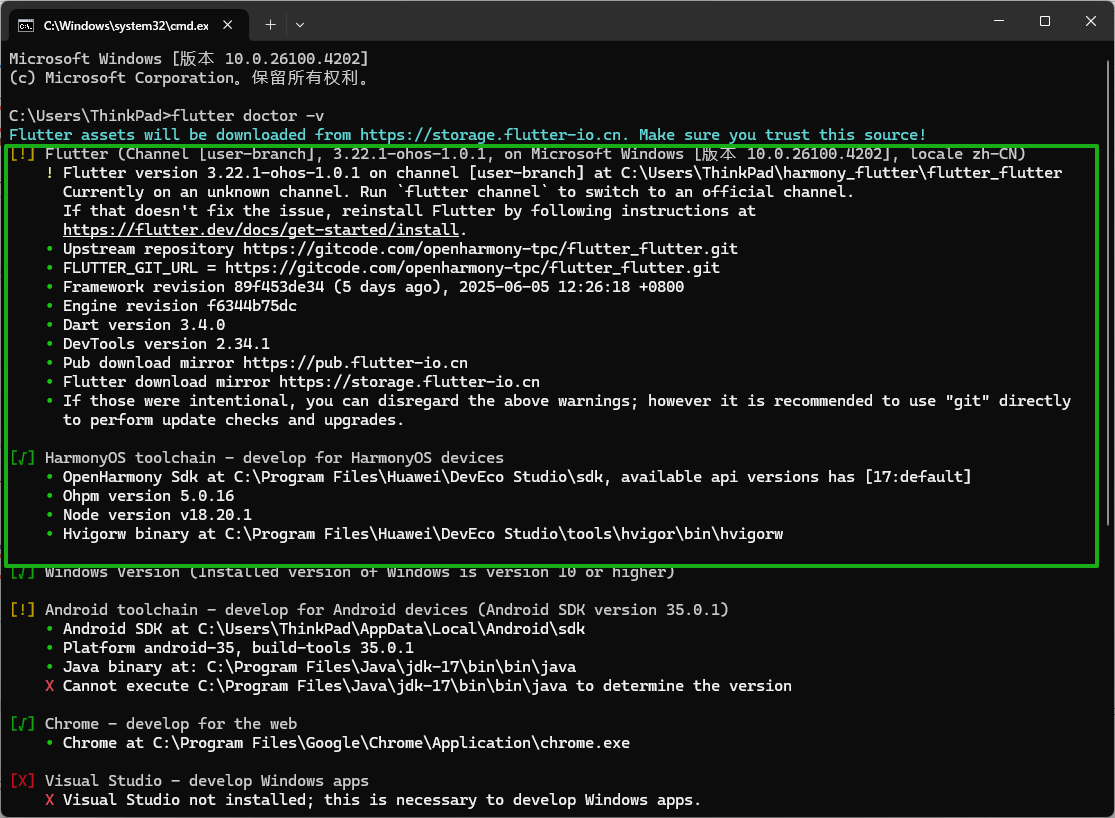Viewport: 1115px width, 818px height.
Task: Click the 'flutter doctor -v' command text
Action: click(248, 116)
